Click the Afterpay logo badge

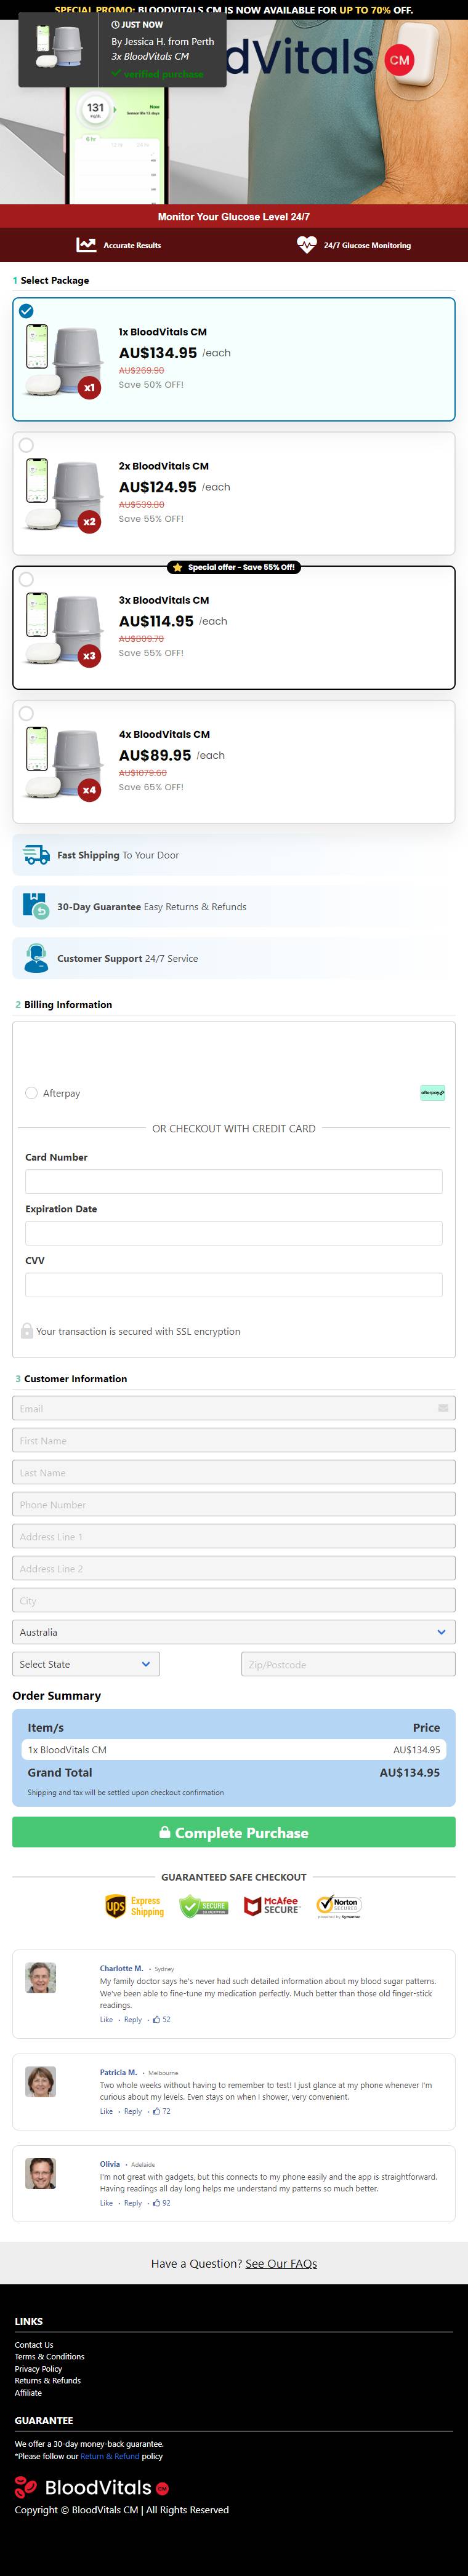click(432, 1093)
